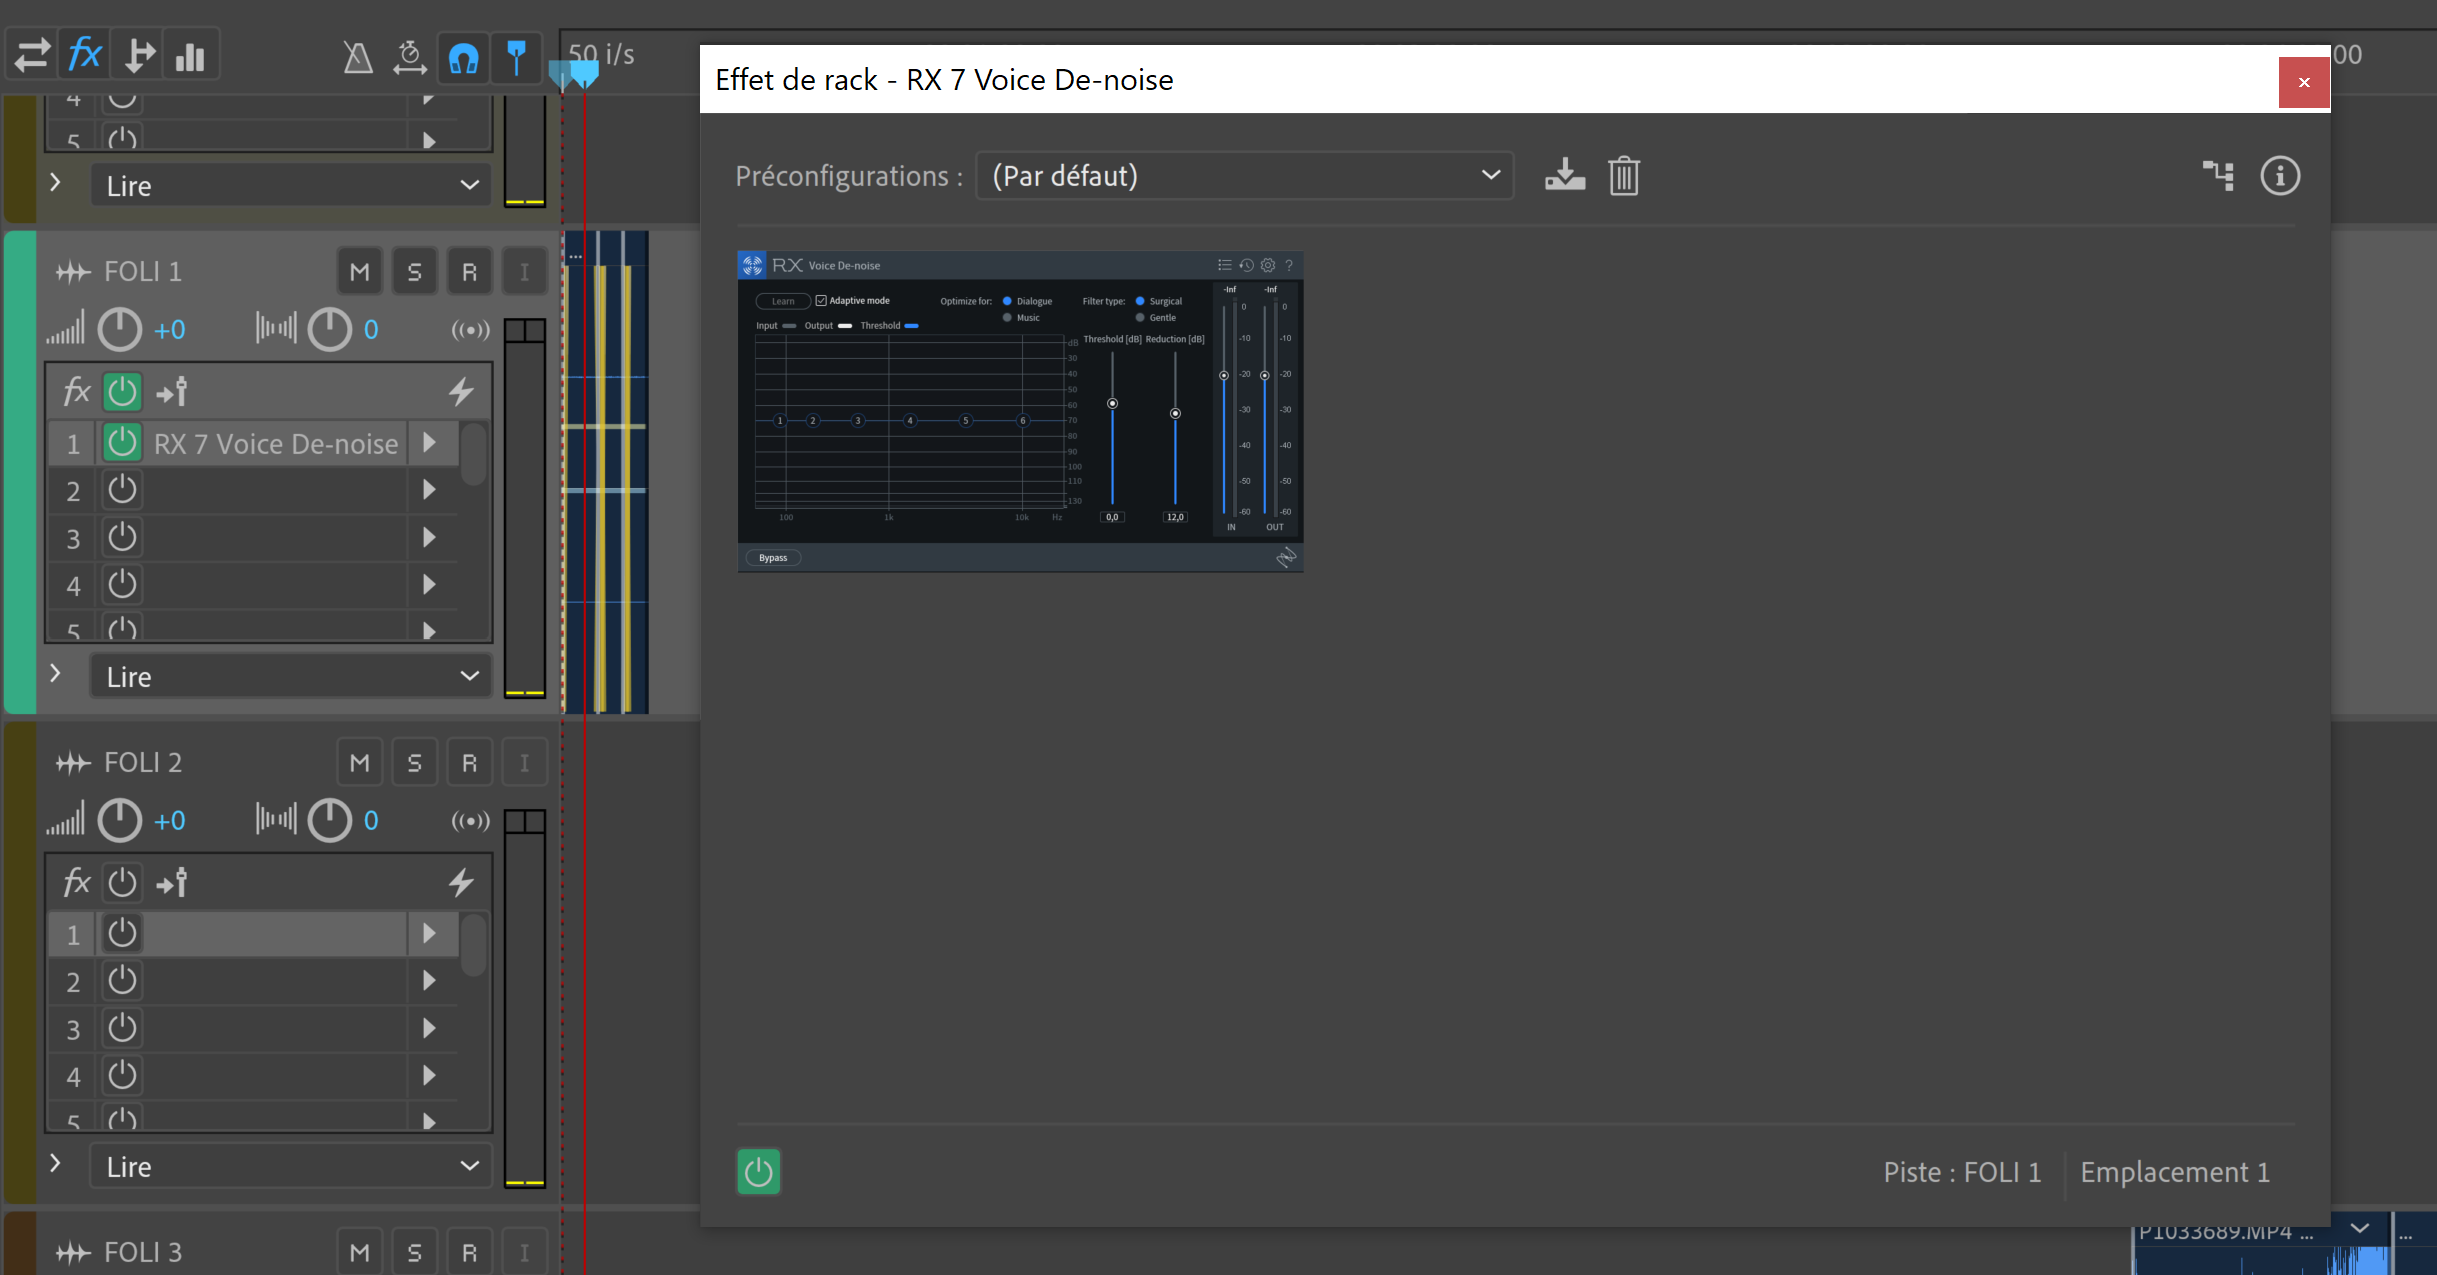The image size is (2437, 1275).
Task: Toggle the Adaptive mode checkbox
Action: tap(821, 301)
